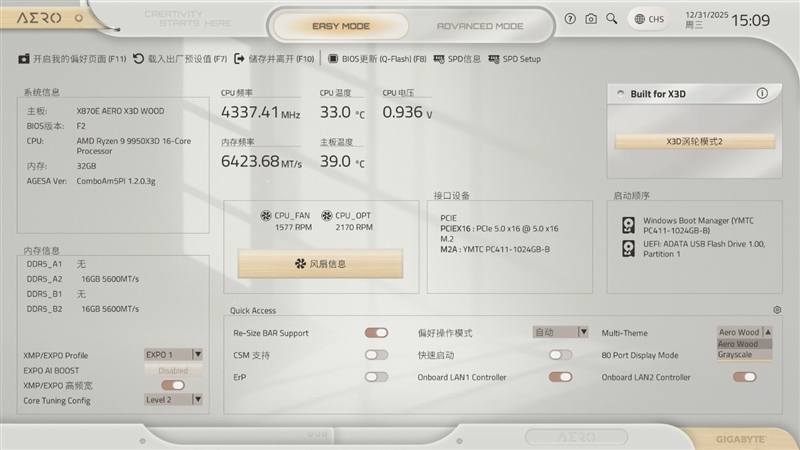
Task: Open BIOS更新 (Q-Flash) (F8)
Action: pos(377,59)
